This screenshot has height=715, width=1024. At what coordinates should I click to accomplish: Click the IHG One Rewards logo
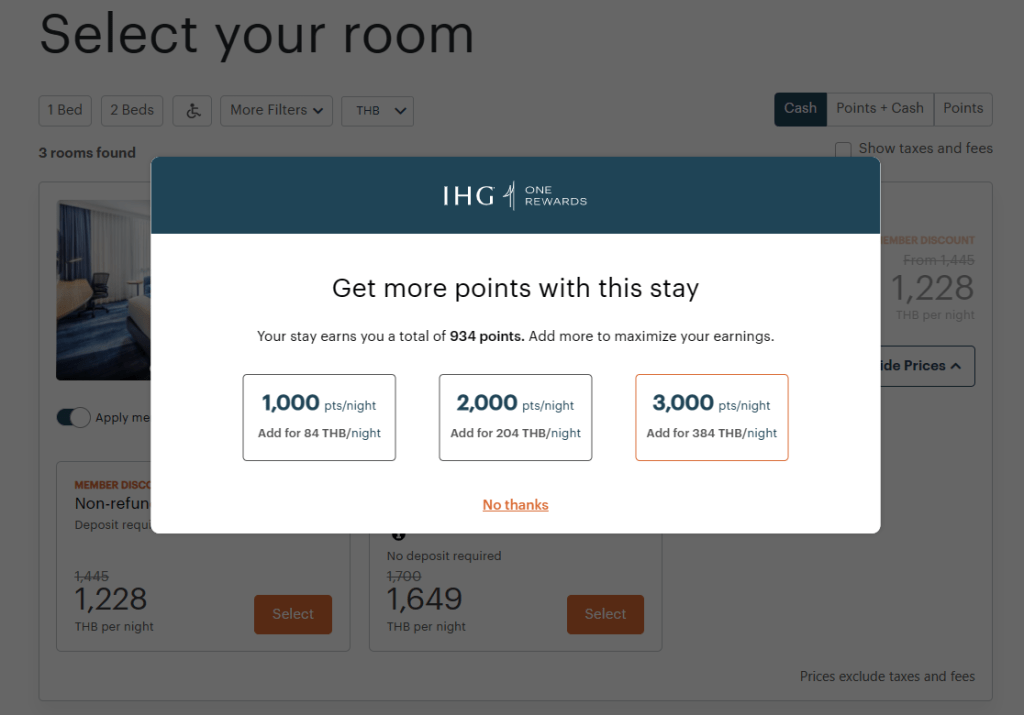[x=515, y=195]
